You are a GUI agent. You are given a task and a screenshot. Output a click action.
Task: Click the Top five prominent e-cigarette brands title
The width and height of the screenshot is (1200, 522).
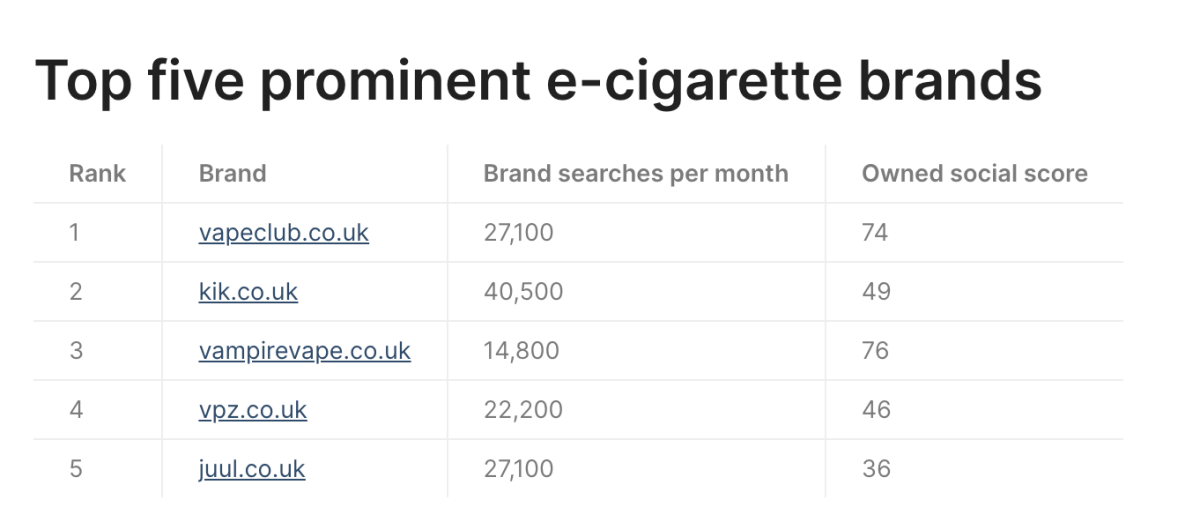pyautogui.click(x=539, y=82)
